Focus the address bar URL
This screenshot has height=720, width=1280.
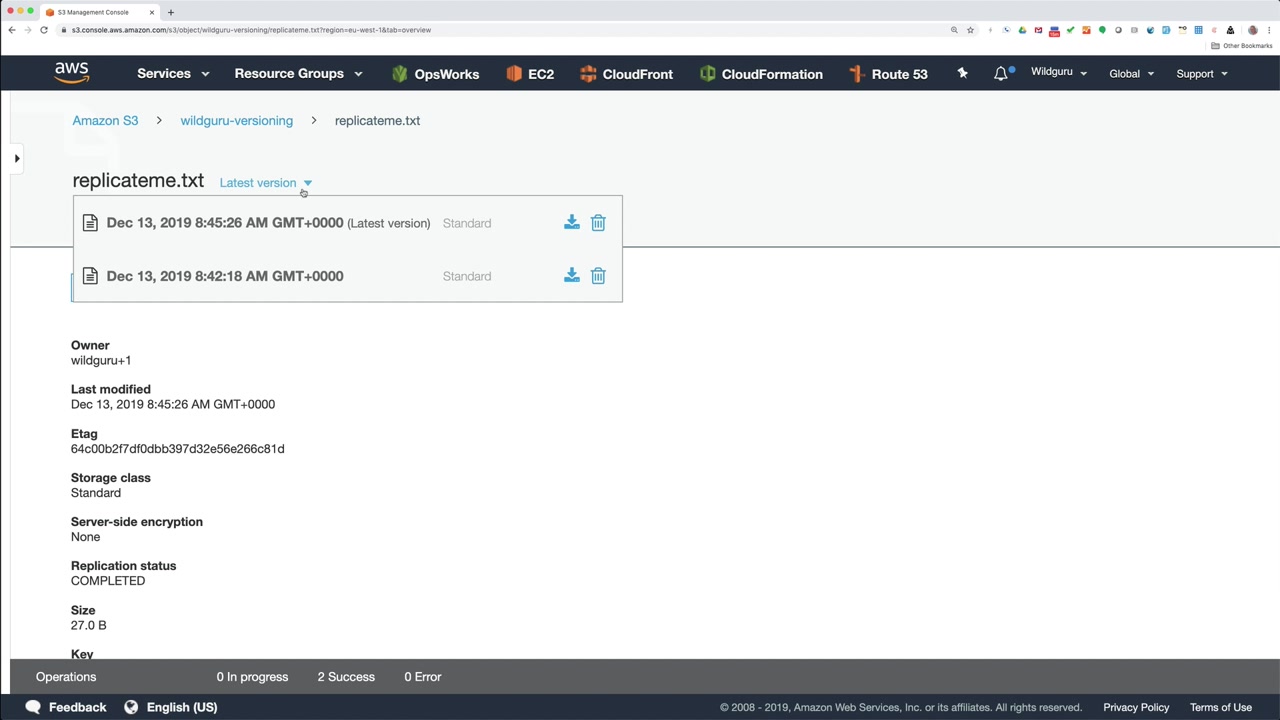pos(251,30)
